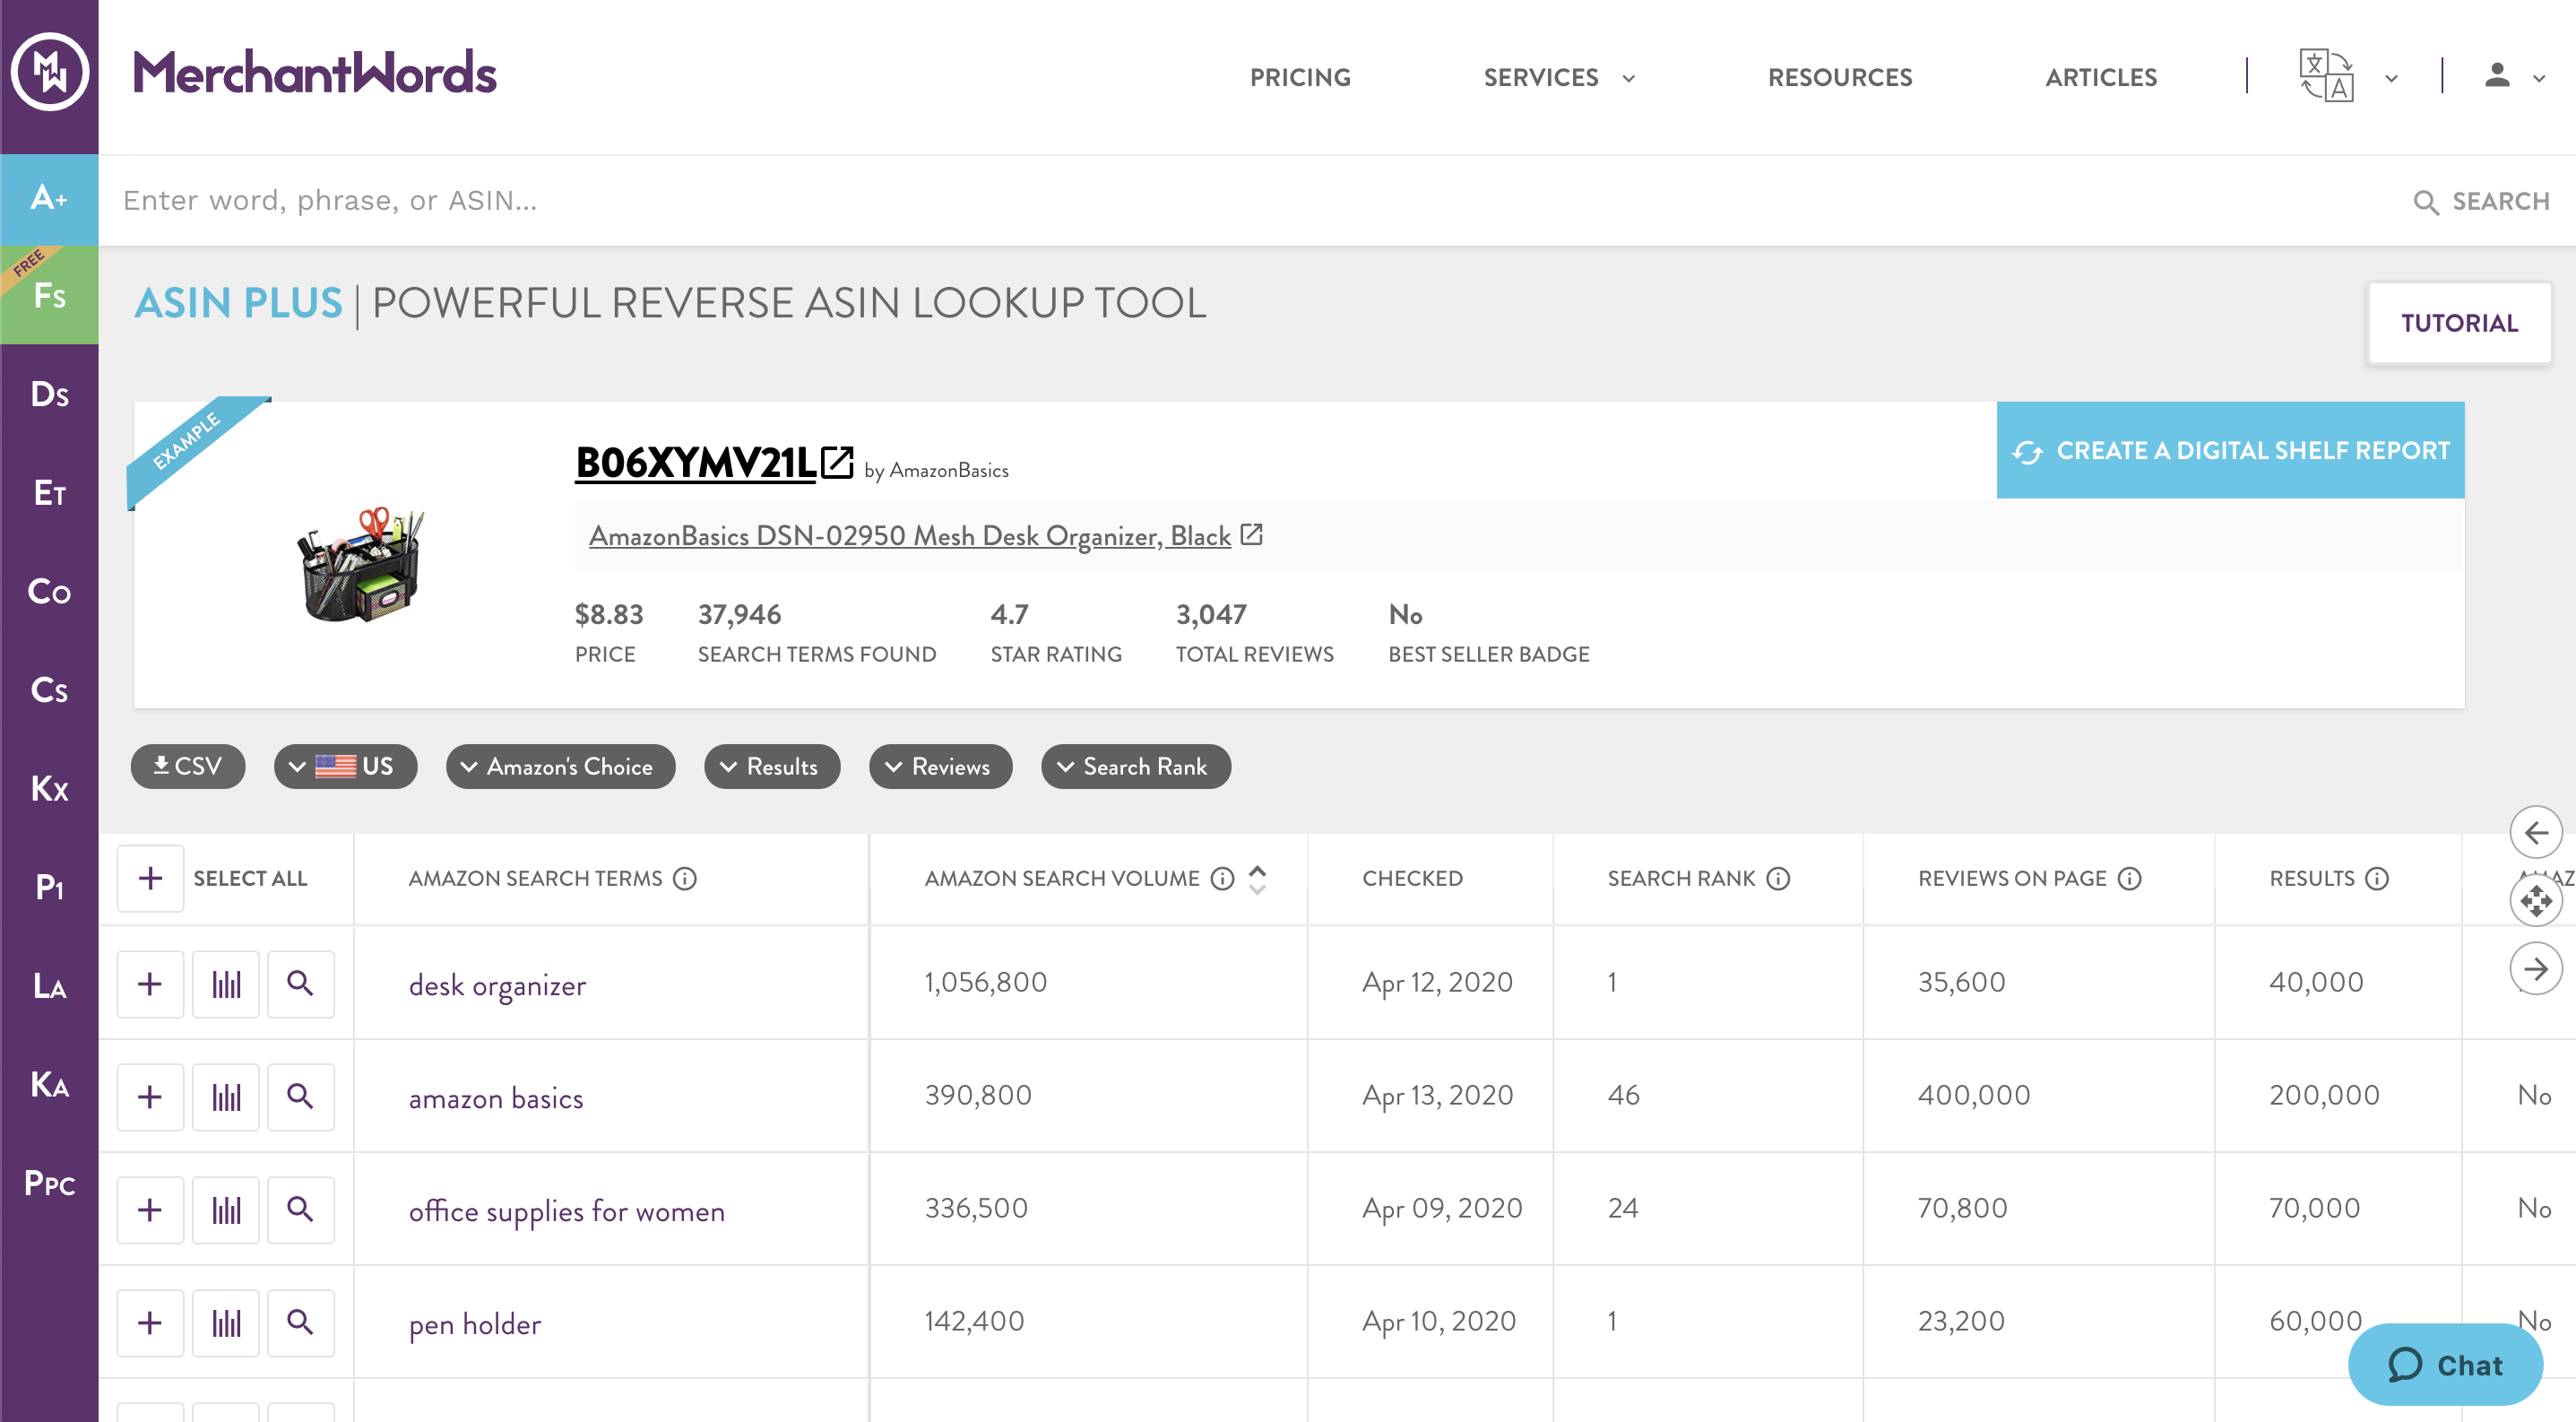Click the four-way move icon circle

pyautogui.click(x=2536, y=901)
